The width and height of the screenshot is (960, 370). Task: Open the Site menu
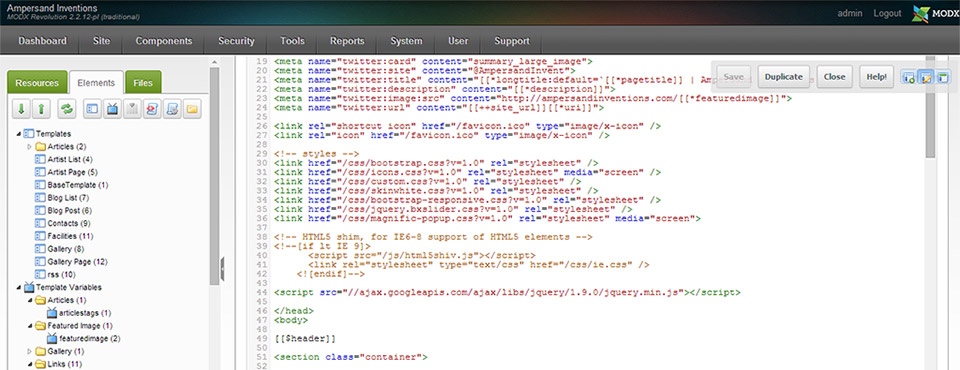coord(102,41)
